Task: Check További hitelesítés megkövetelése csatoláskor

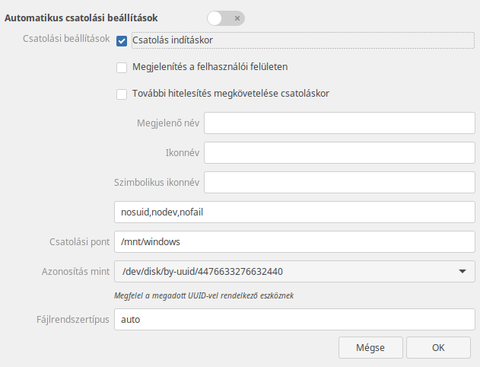Action: point(122,94)
